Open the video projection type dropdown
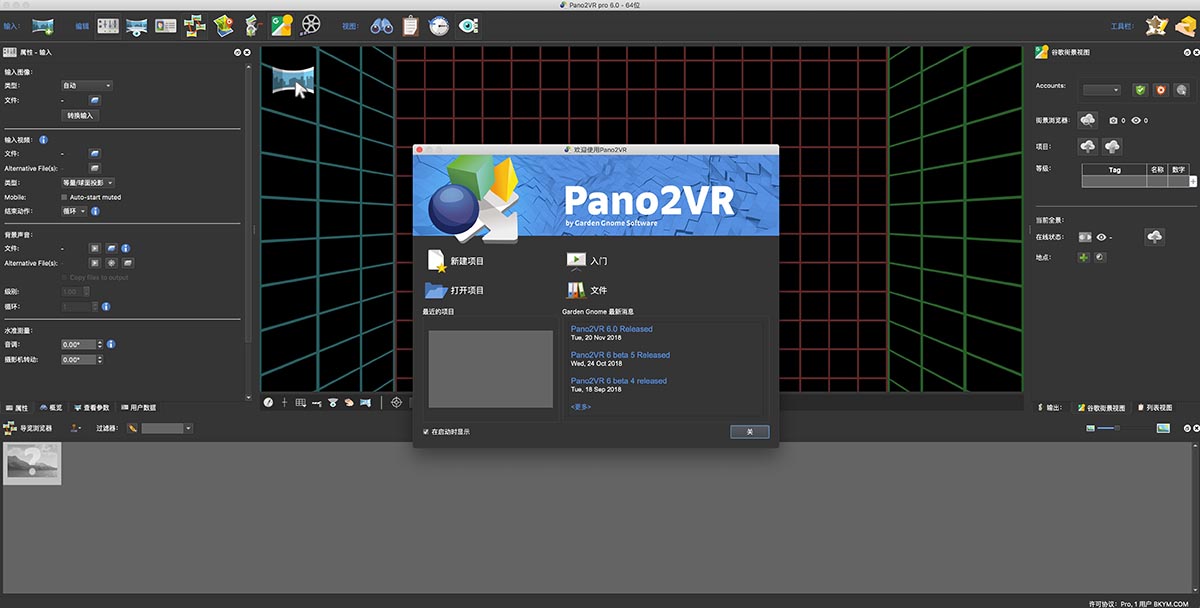1200x608 pixels. coord(88,183)
